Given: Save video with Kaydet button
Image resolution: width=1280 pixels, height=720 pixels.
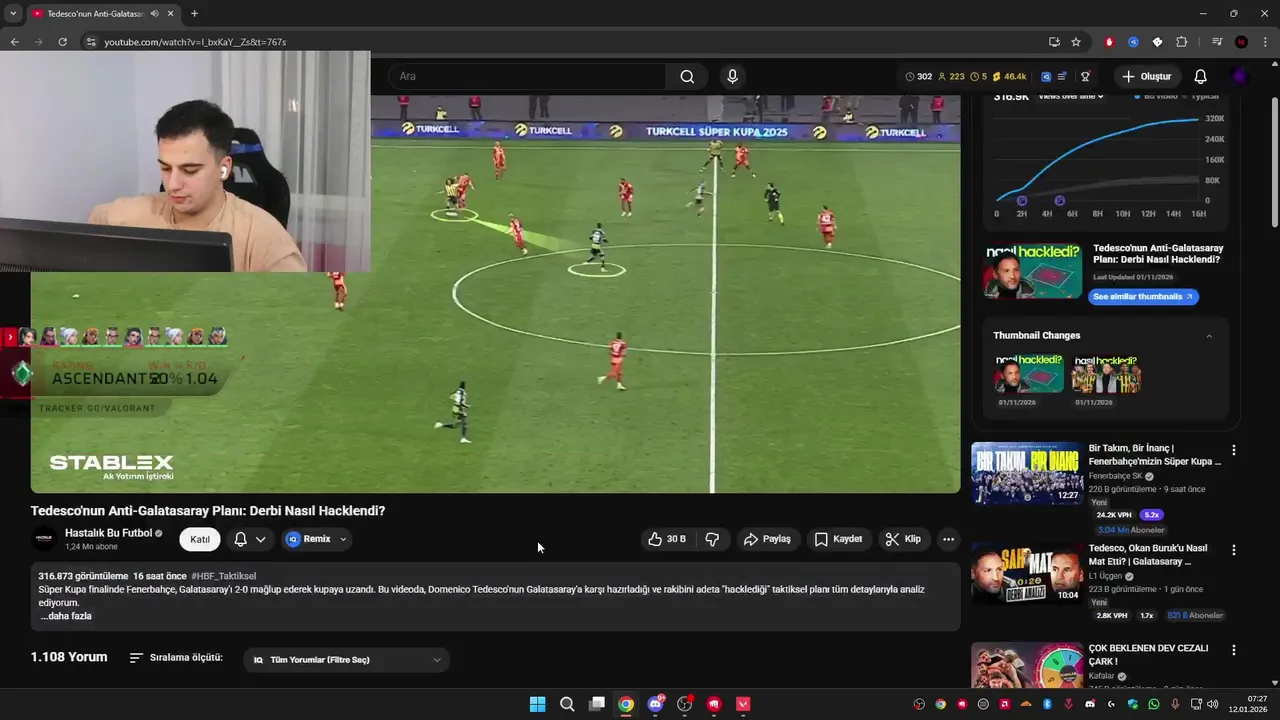Looking at the screenshot, I should [x=838, y=539].
